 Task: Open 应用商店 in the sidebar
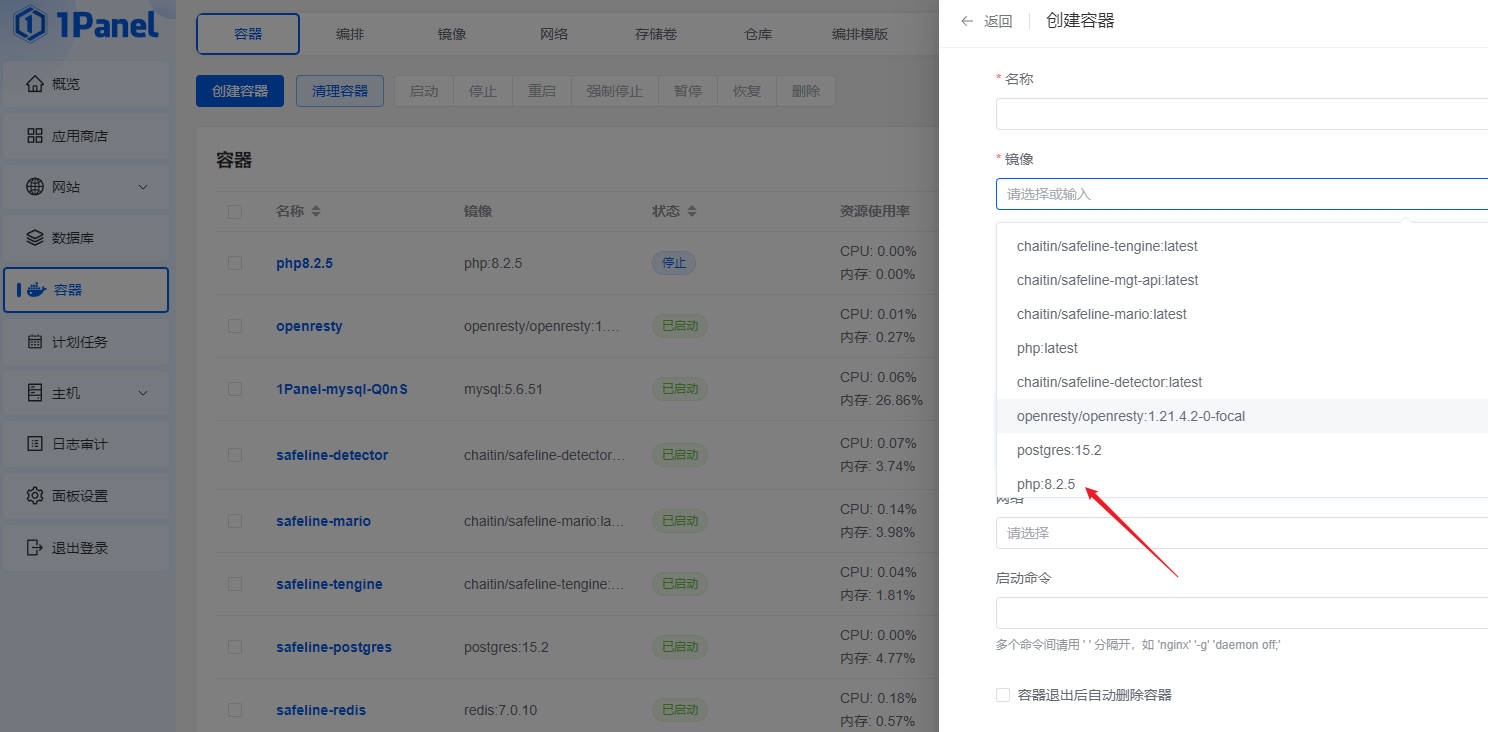pyautogui.click(x=86, y=136)
